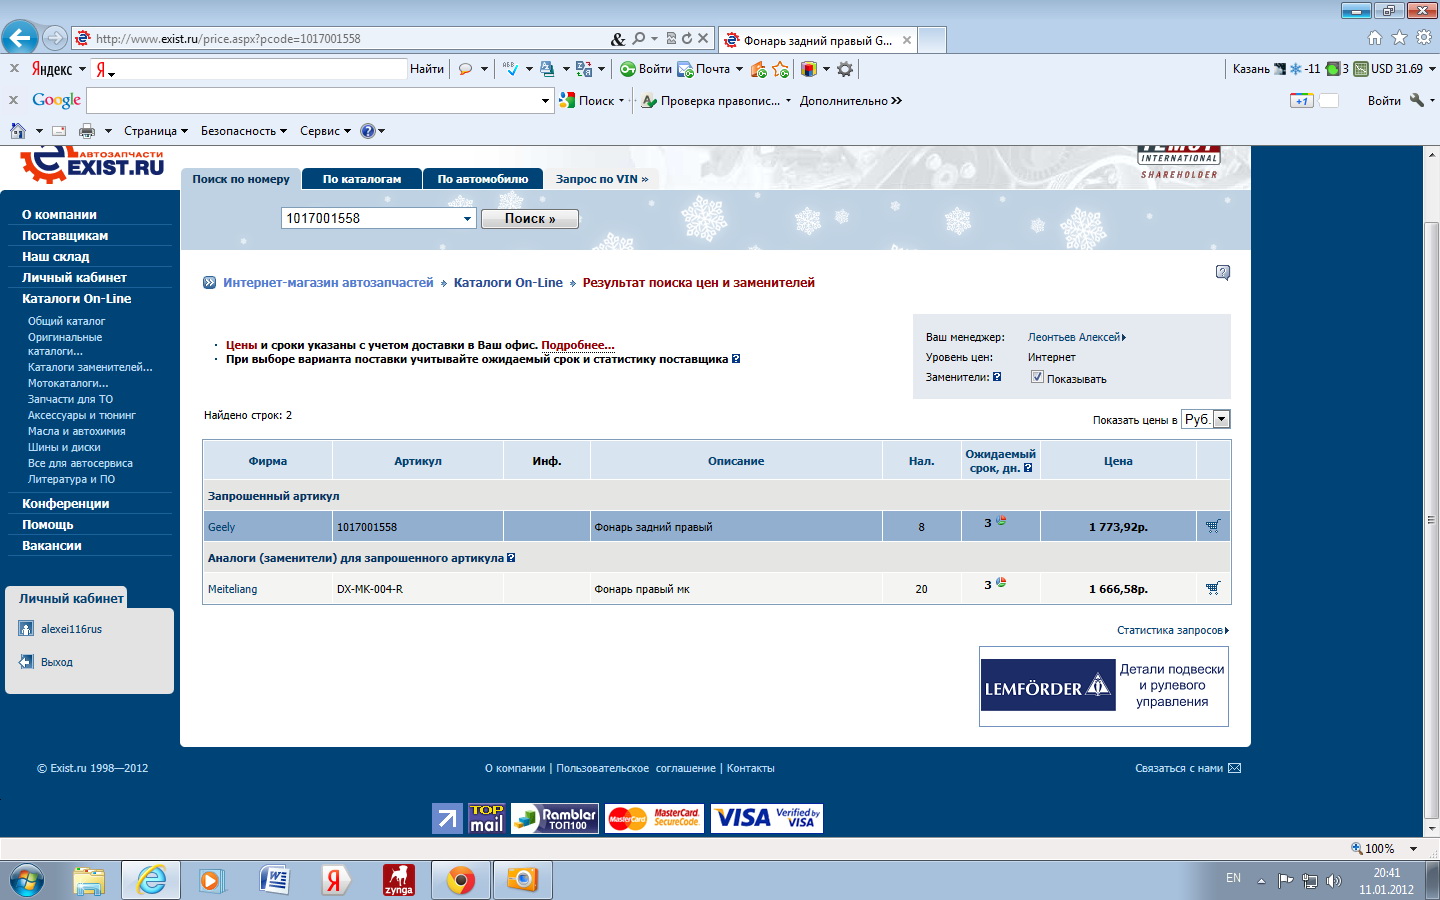Expand the Страница command bar menu
Viewport: 1440px width, 900px height.
pos(156,131)
